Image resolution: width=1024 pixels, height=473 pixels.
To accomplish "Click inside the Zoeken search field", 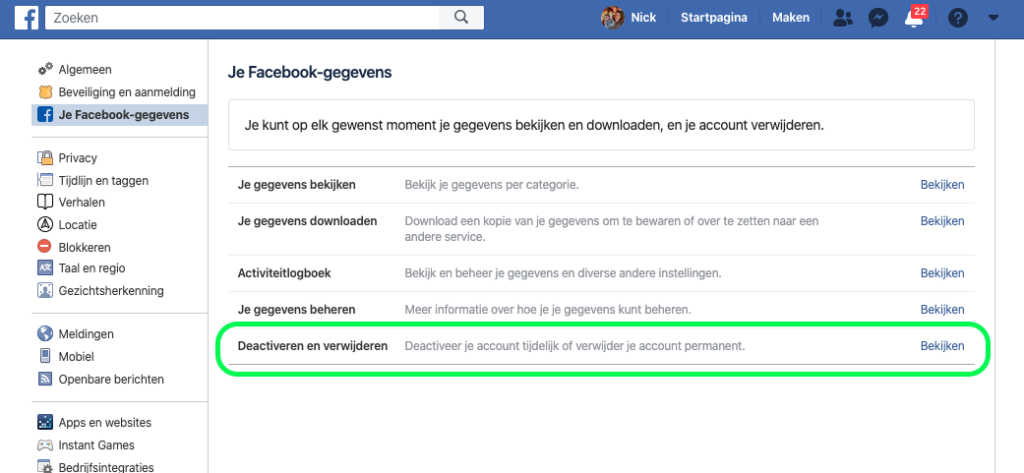I will tap(242, 18).
